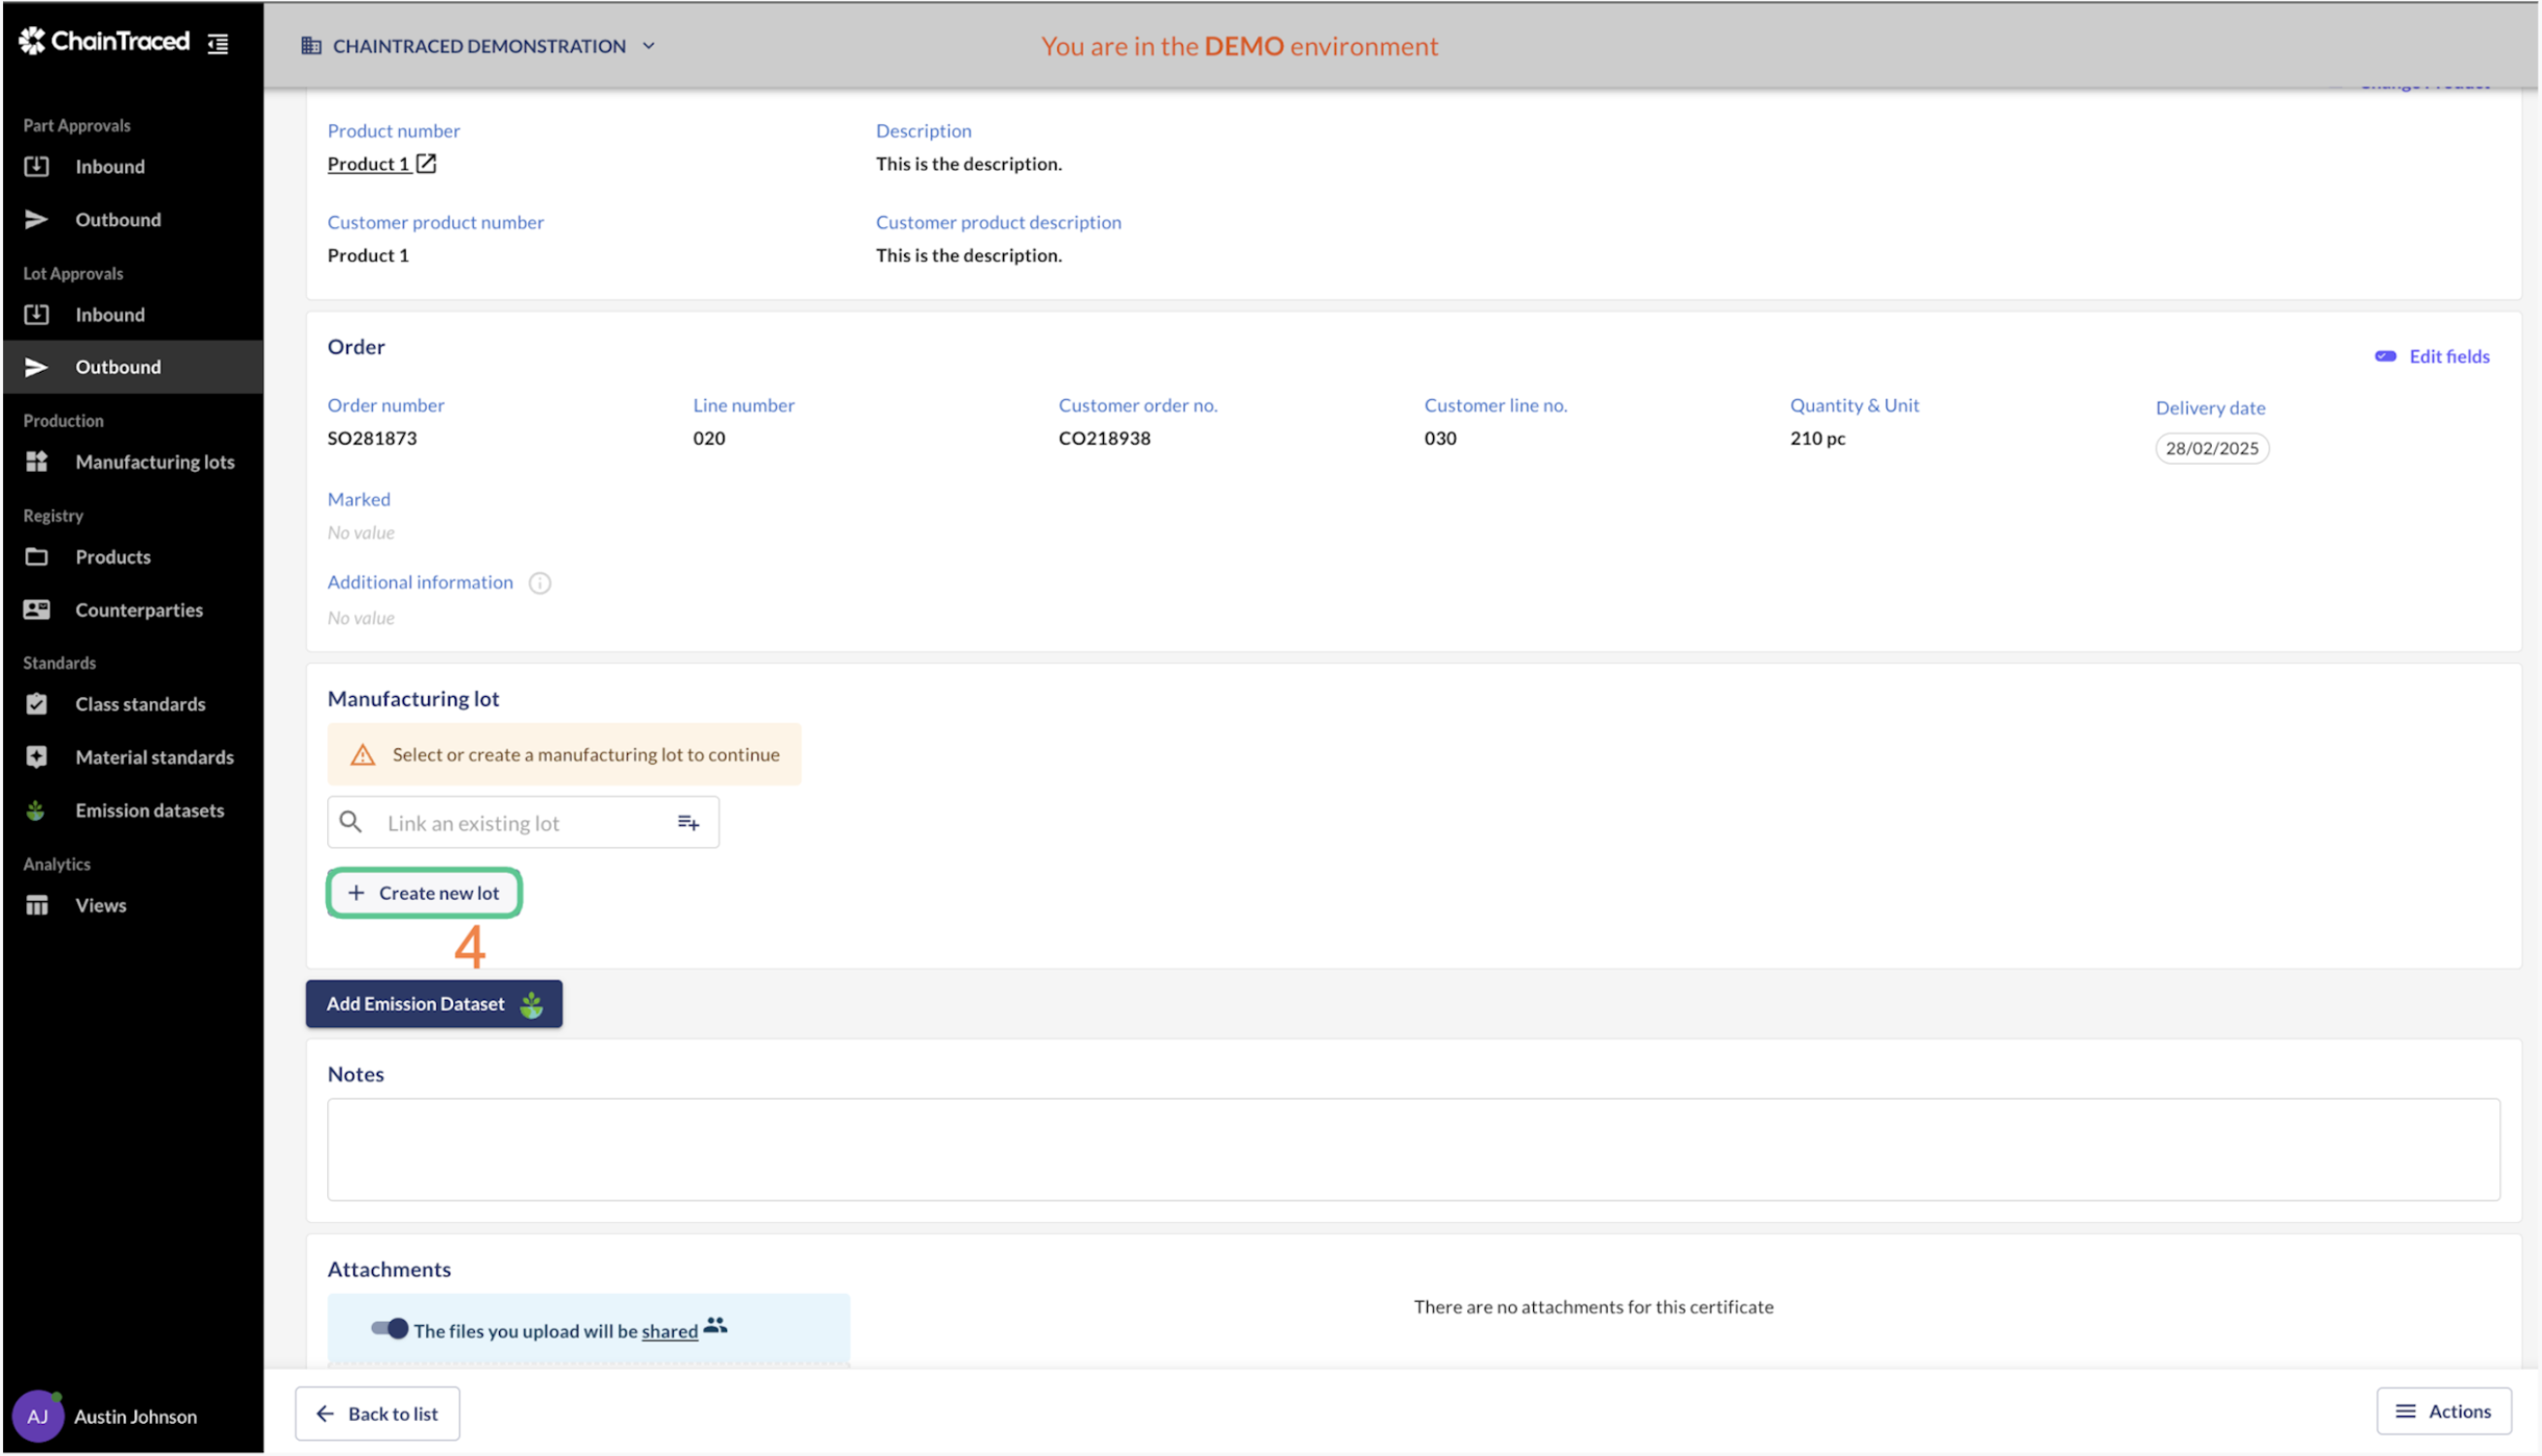Click the add-list icon in lot search

[x=688, y=823]
